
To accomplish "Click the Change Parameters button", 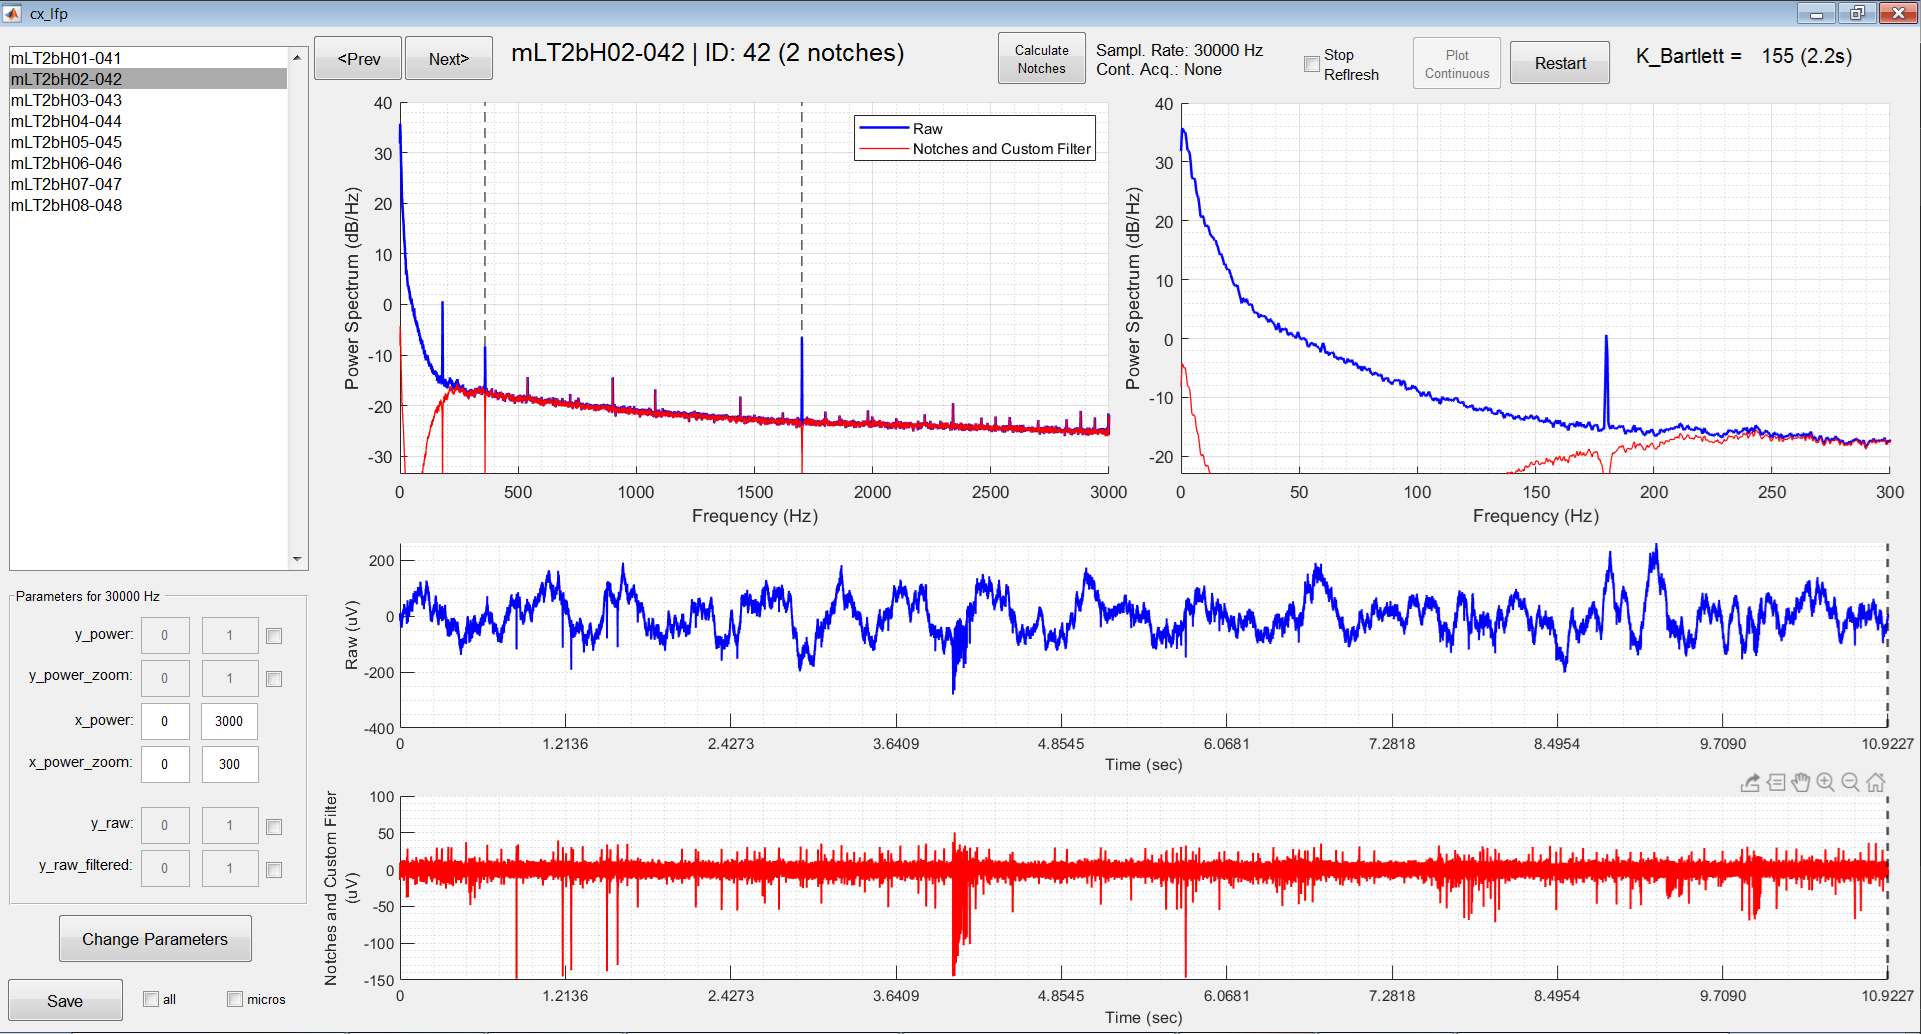I will click(x=155, y=939).
